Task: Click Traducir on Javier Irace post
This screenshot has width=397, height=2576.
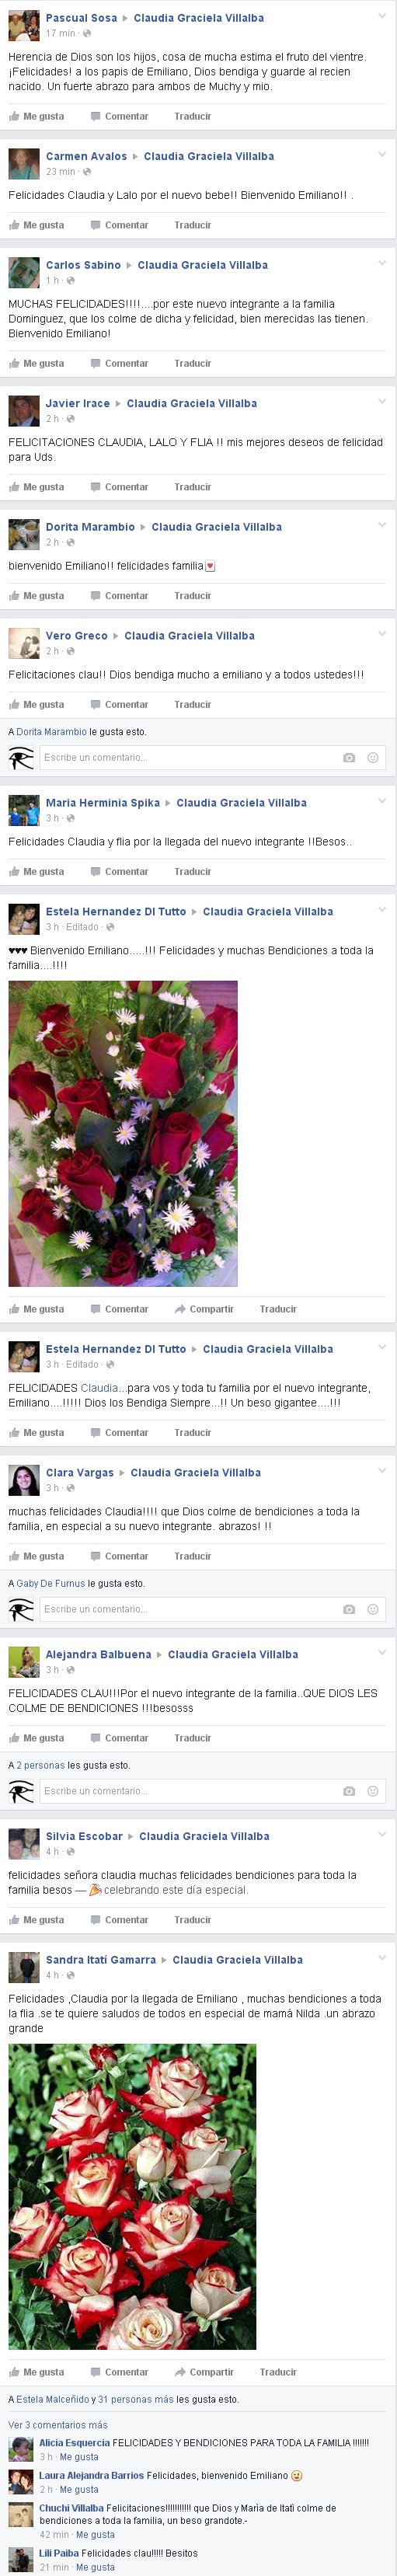Action: pyautogui.click(x=192, y=487)
